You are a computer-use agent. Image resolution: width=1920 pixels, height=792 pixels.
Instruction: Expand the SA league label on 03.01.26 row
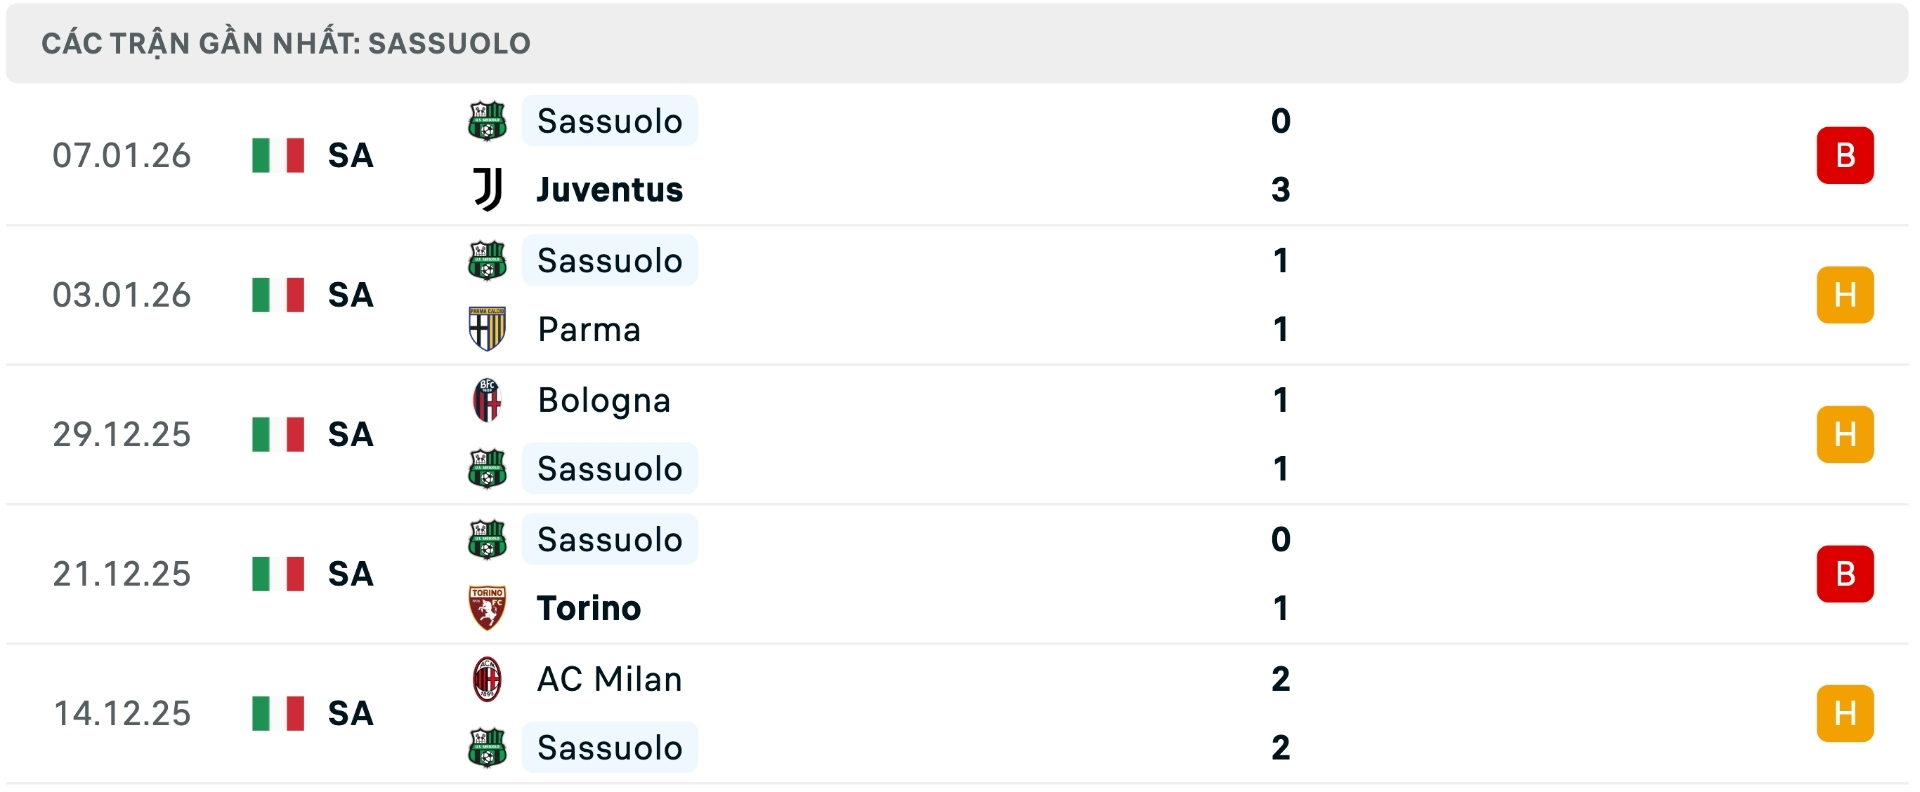point(348,295)
